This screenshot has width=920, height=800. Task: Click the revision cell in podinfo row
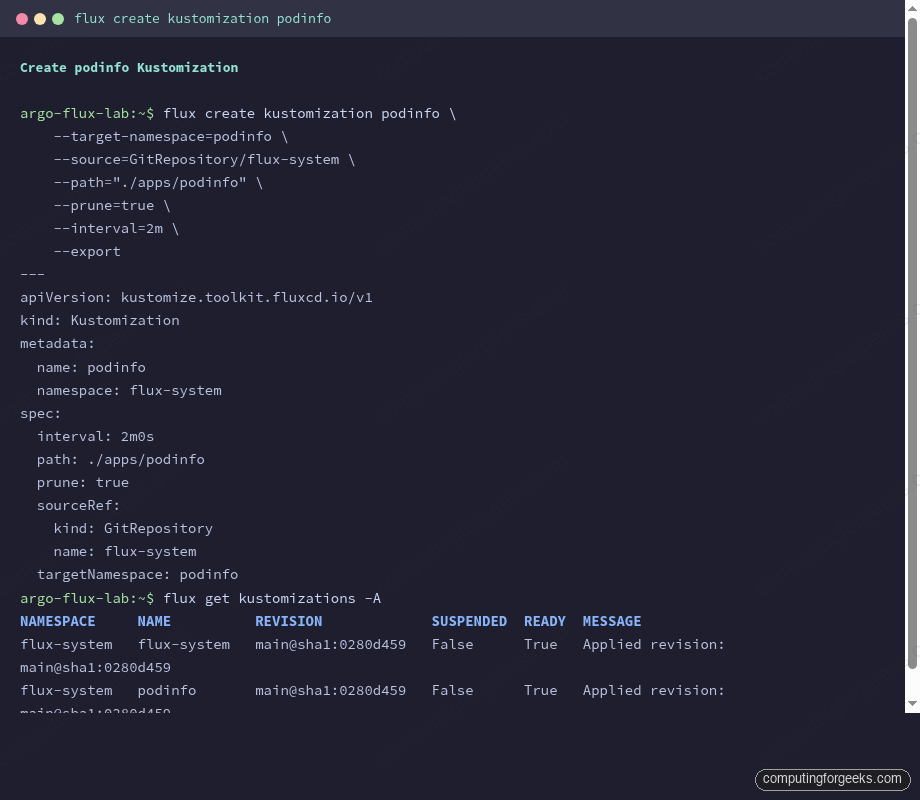pos(330,691)
